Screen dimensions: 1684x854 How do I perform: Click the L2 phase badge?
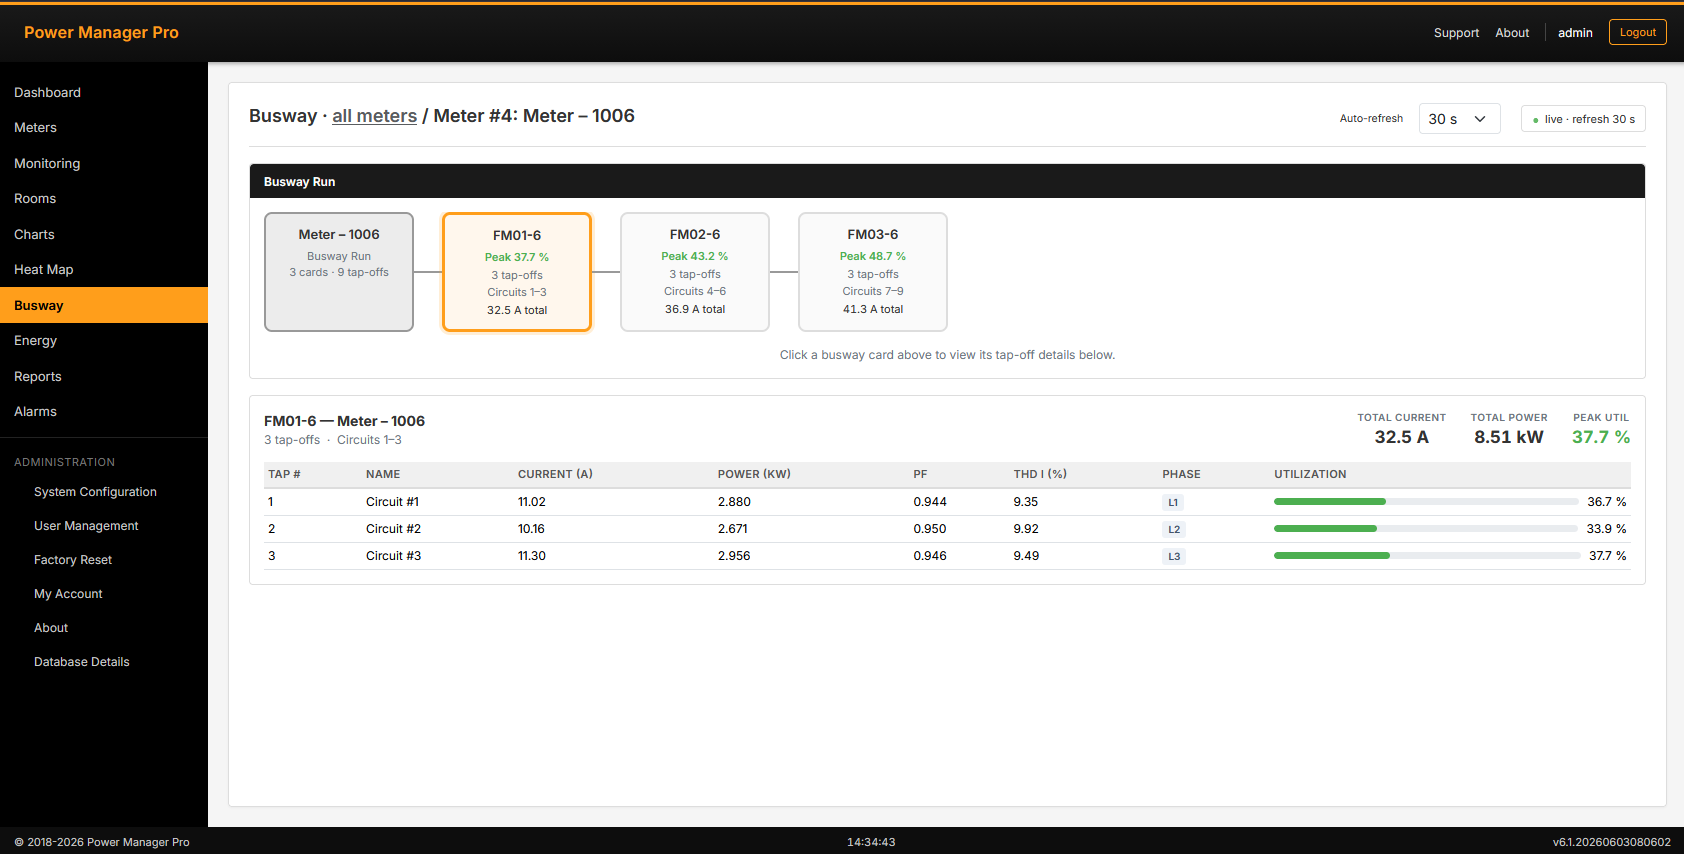[1174, 529]
